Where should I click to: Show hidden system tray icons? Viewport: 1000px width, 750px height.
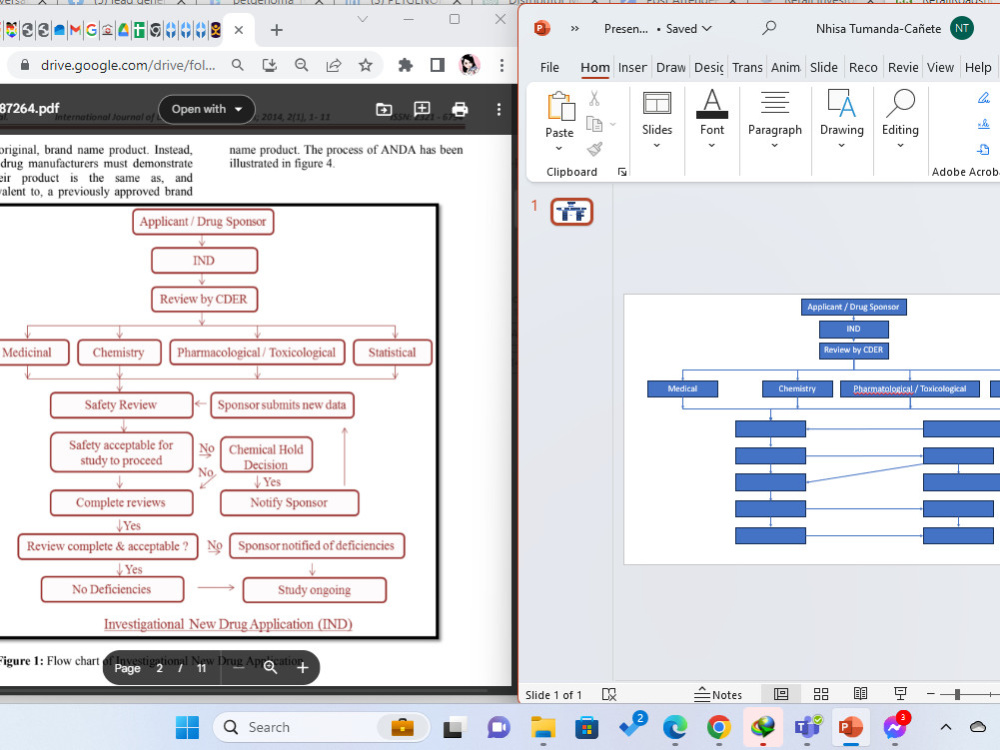tap(946, 727)
